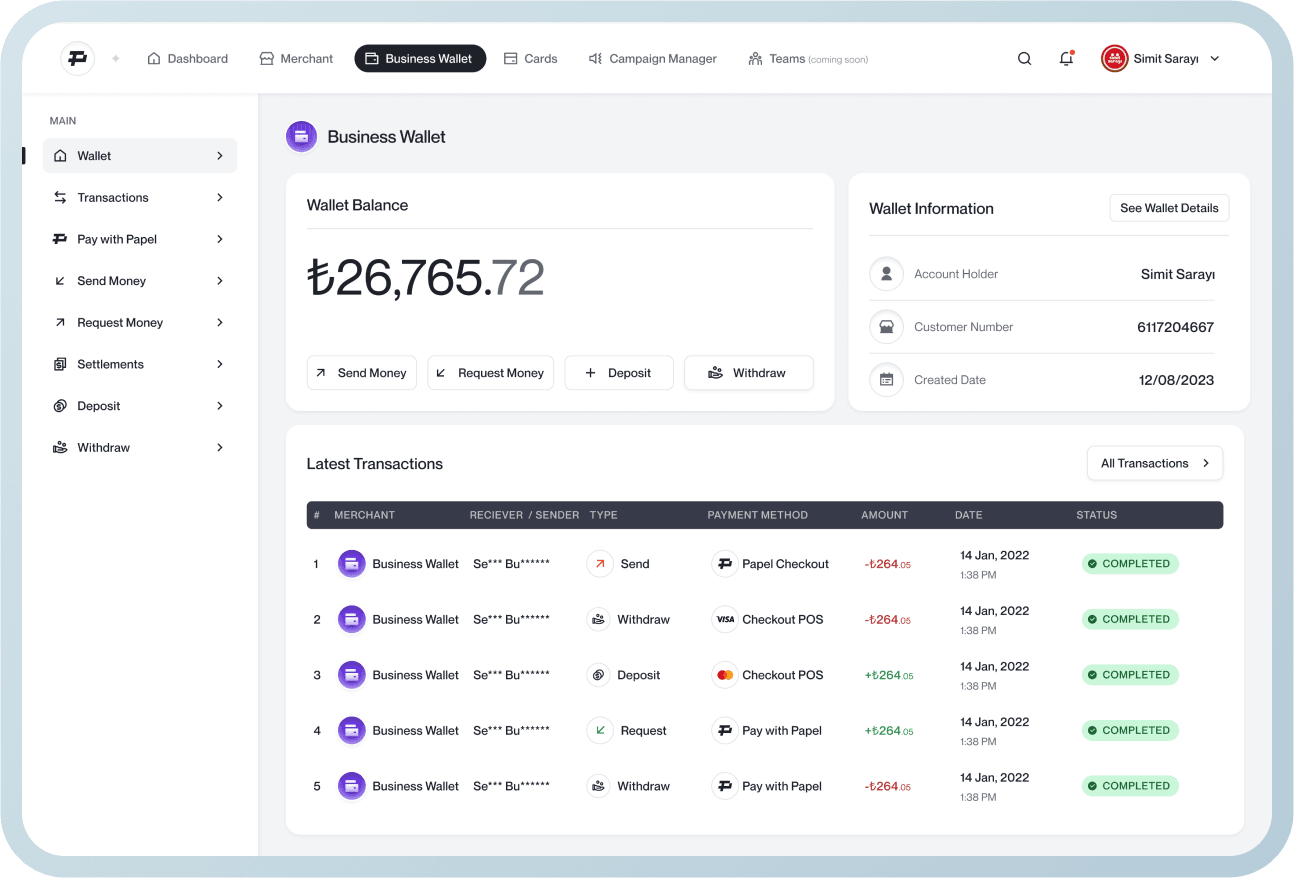Click the Withdraw hand sidebar icon
The height and width of the screenshot is (878, 1294).
60,448
